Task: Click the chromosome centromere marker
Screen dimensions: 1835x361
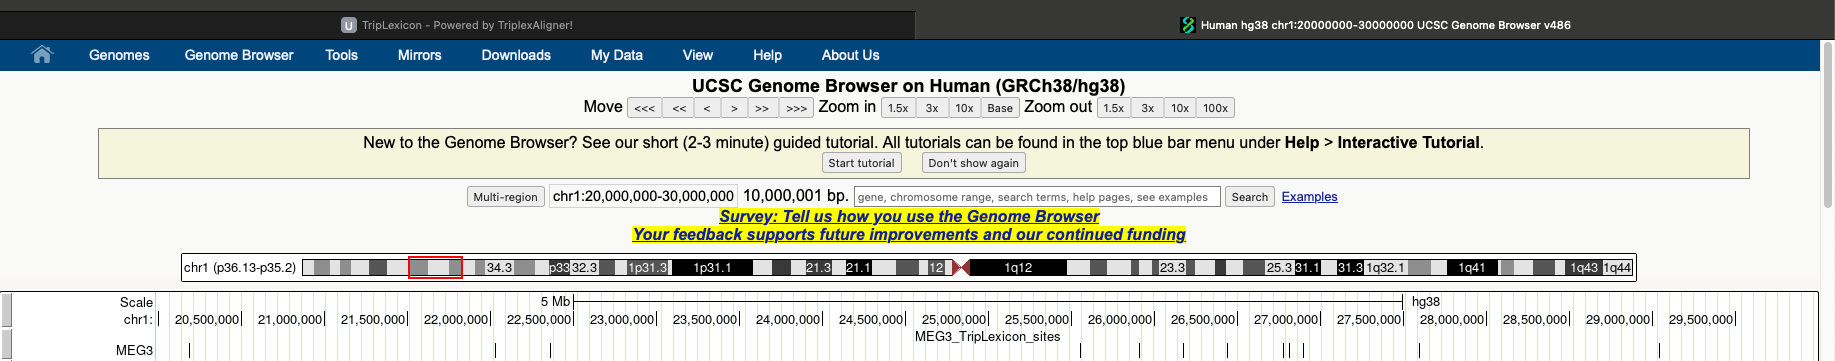Action: pyautogui.click(x=960, y=268)
